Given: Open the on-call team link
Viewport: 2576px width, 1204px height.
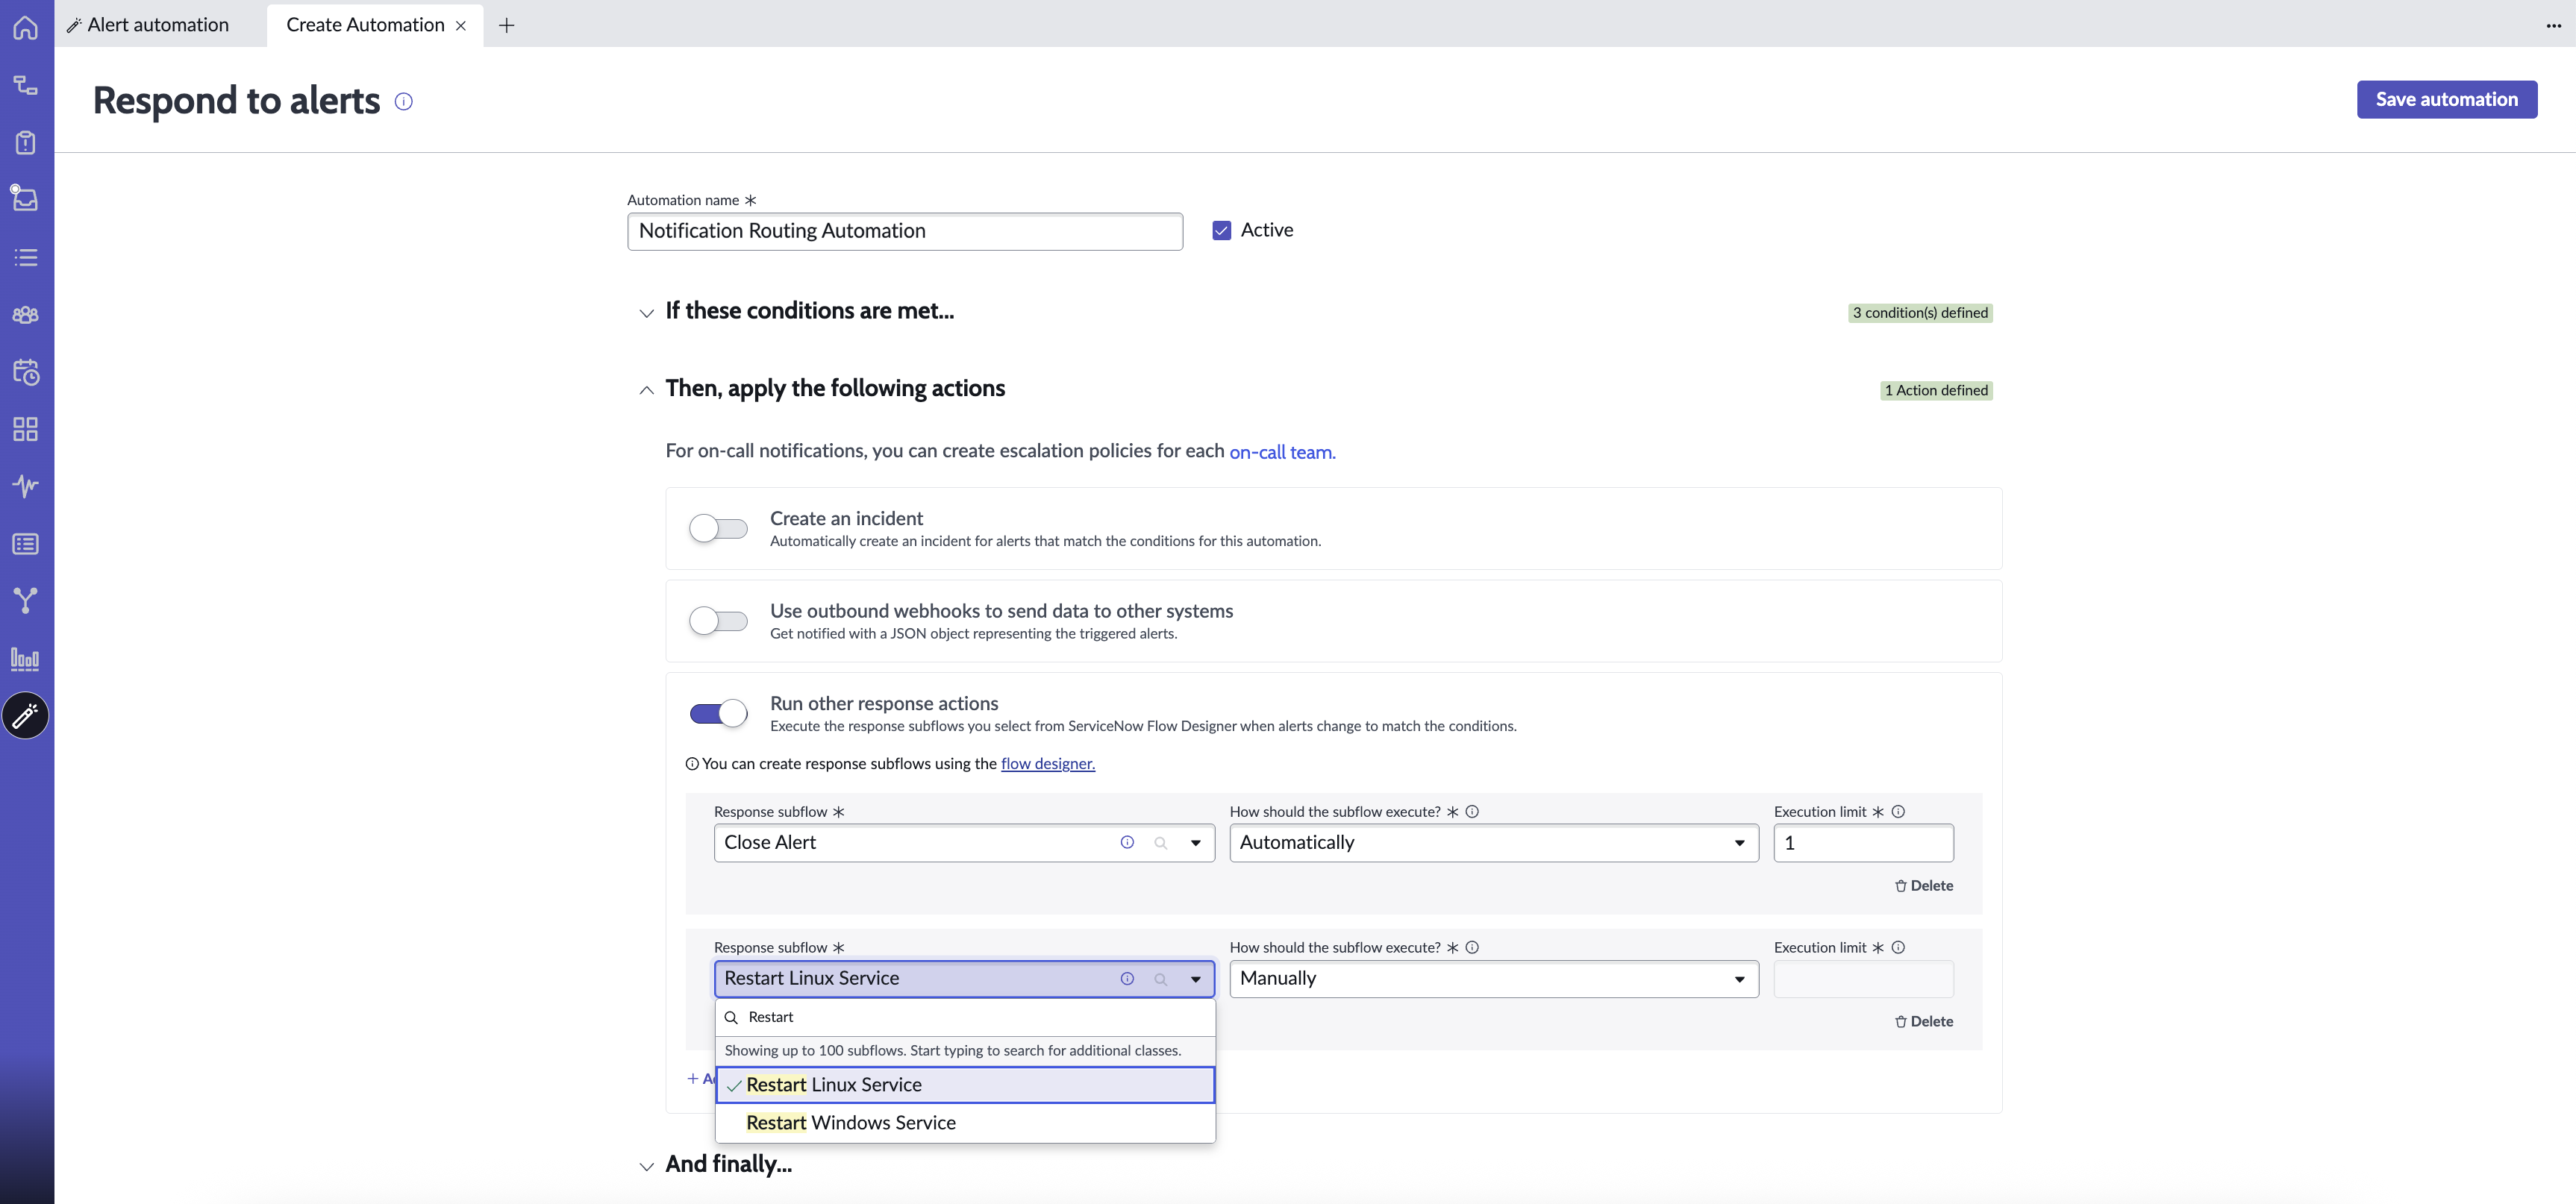Looking at the screenshot, I should [x=1282, y=452].
